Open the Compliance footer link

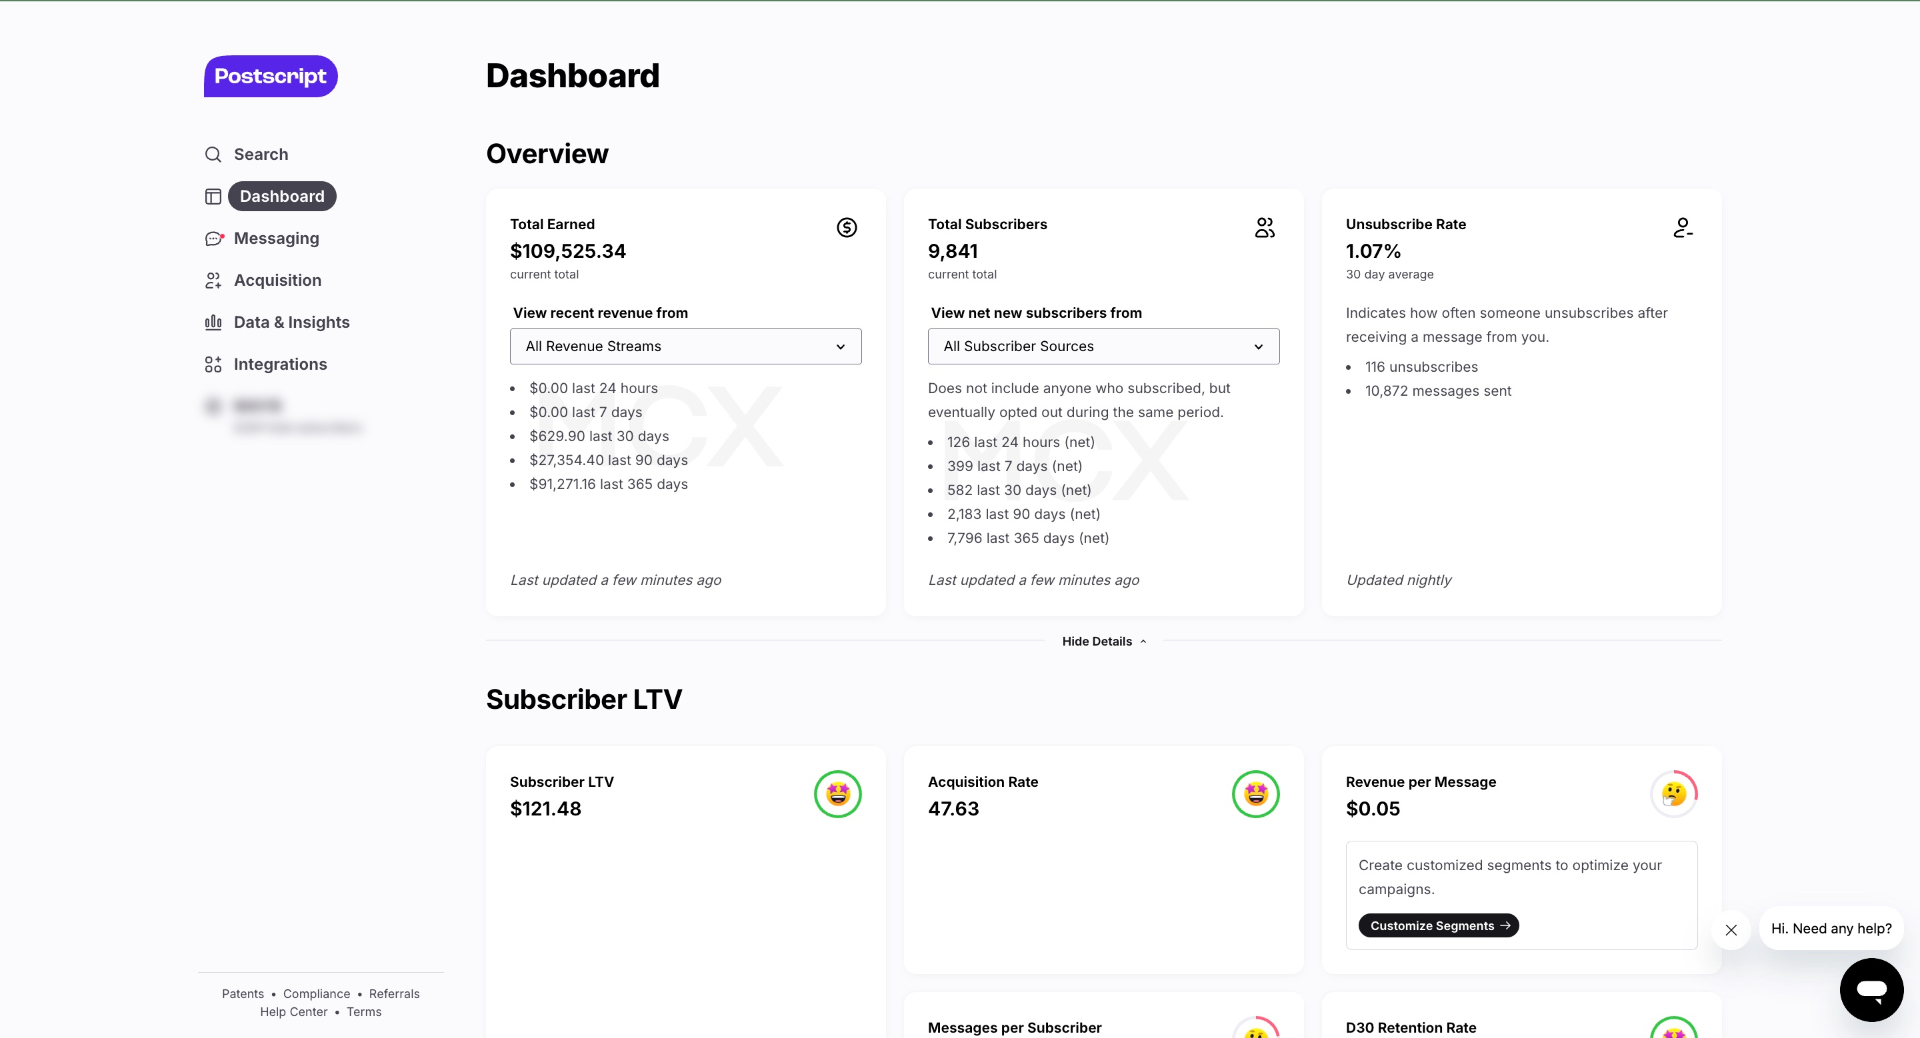[x=317, y=994]
